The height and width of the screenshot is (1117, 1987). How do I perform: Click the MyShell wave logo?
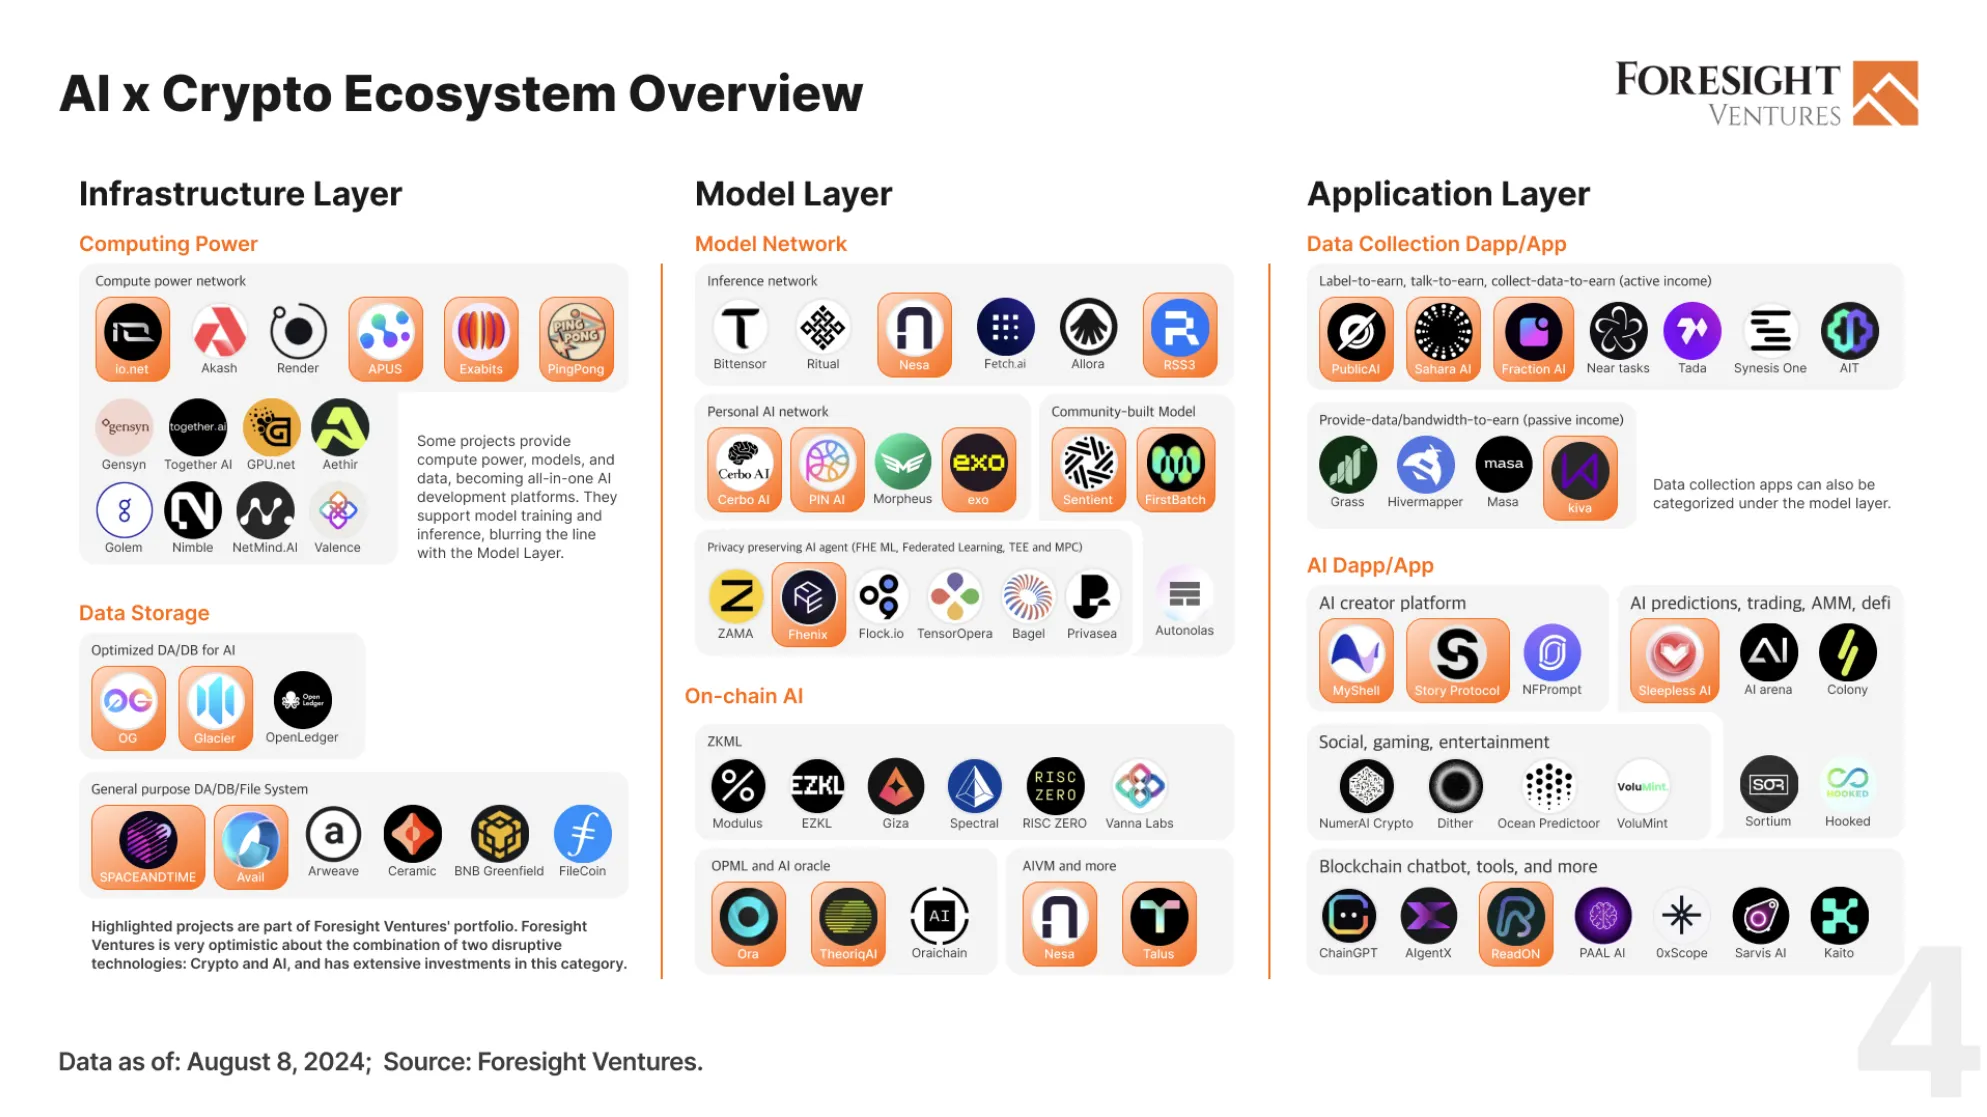(1356, 653)
